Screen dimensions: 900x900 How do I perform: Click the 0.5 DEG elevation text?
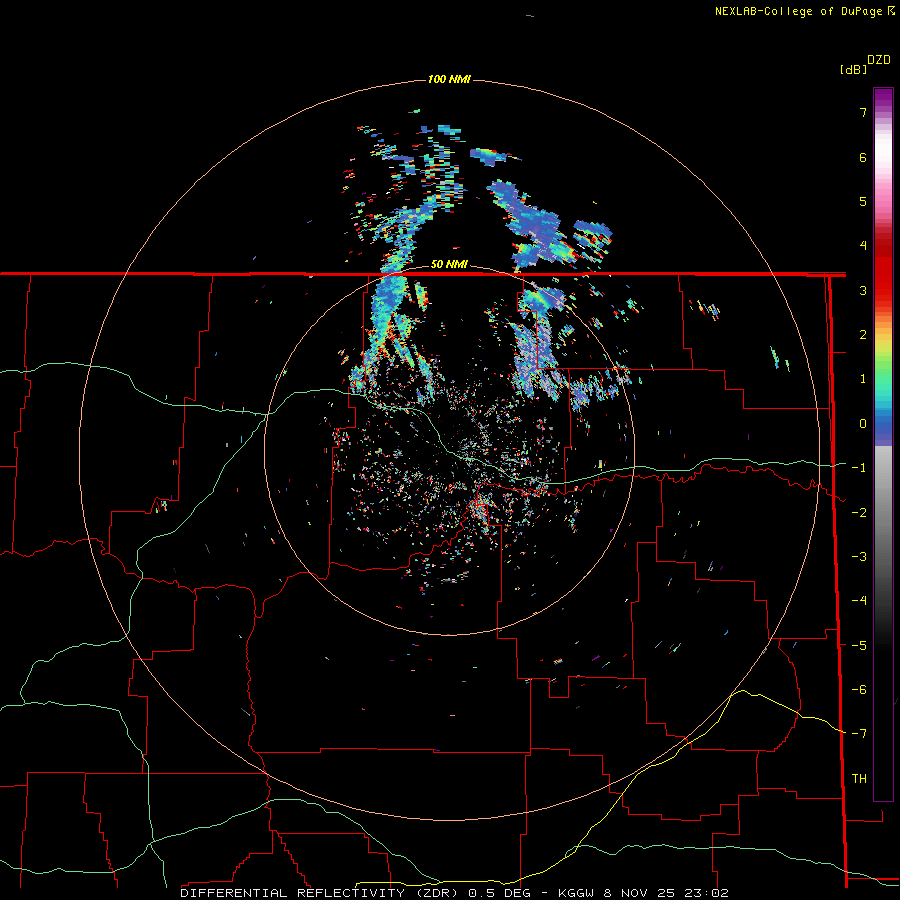pos(499,893)
